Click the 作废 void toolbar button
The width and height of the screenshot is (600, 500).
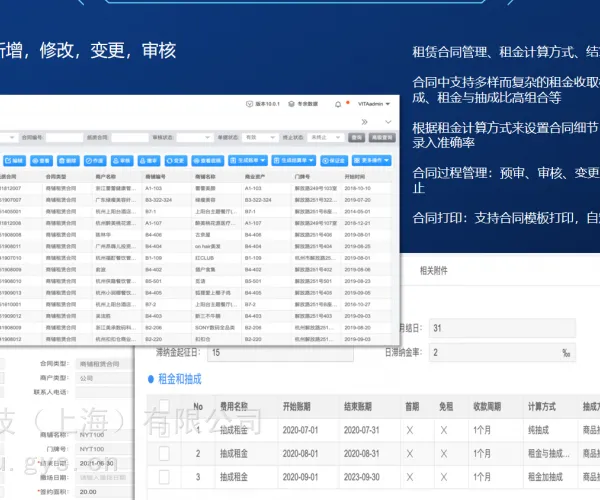pos(95,161)
